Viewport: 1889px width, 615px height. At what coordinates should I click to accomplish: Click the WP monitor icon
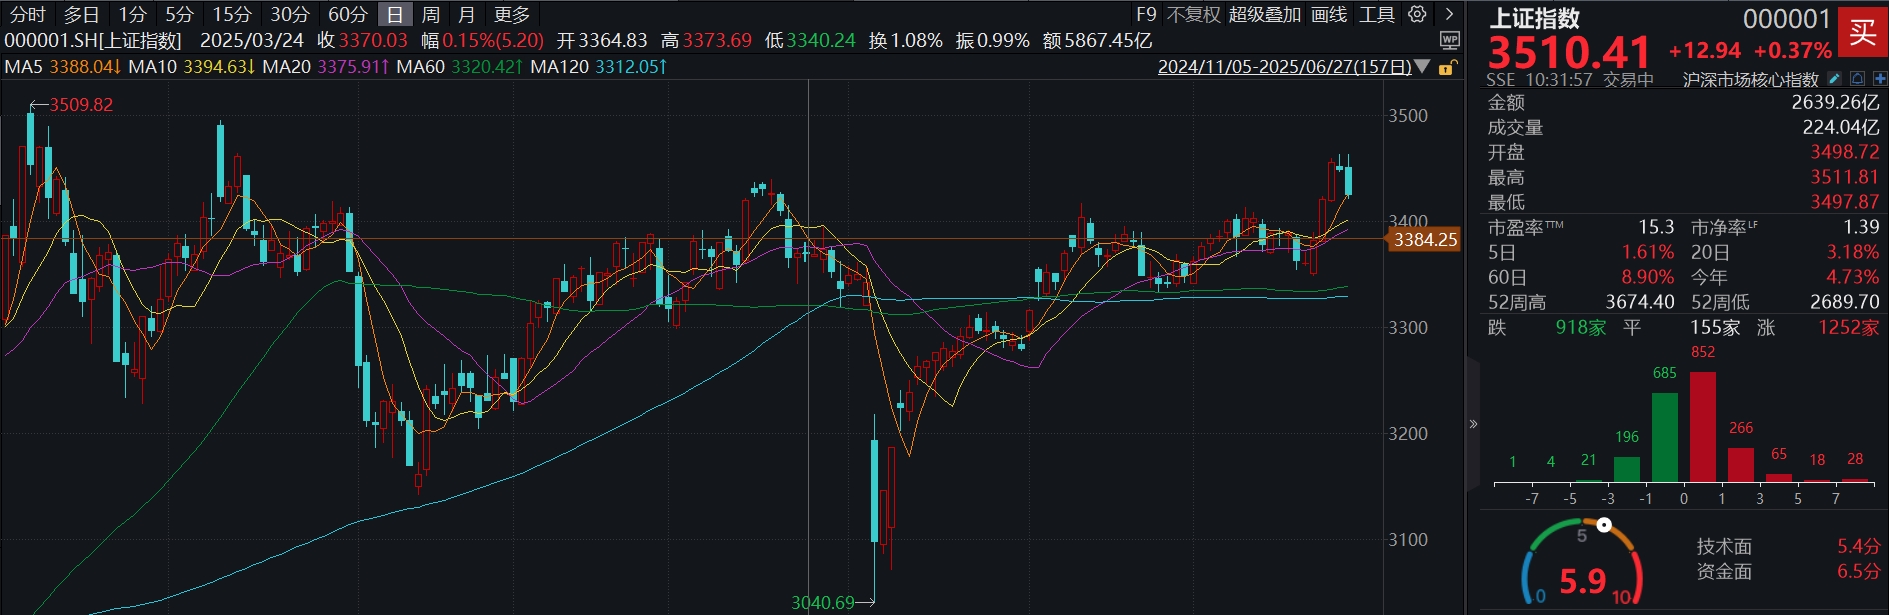pyautogui.click(x=1449, y=40)
